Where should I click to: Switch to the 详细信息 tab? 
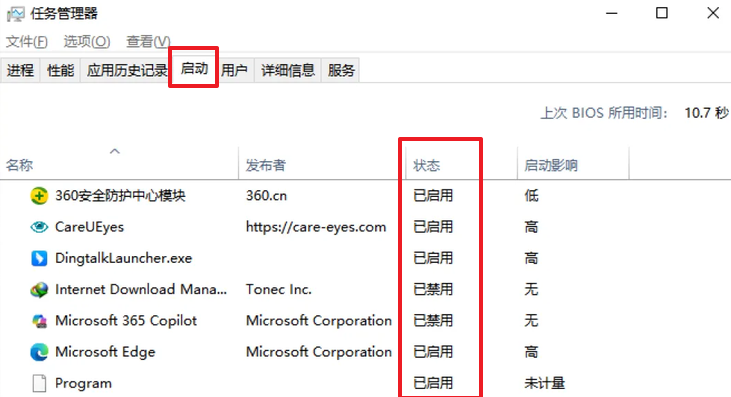tap(288, 70)
